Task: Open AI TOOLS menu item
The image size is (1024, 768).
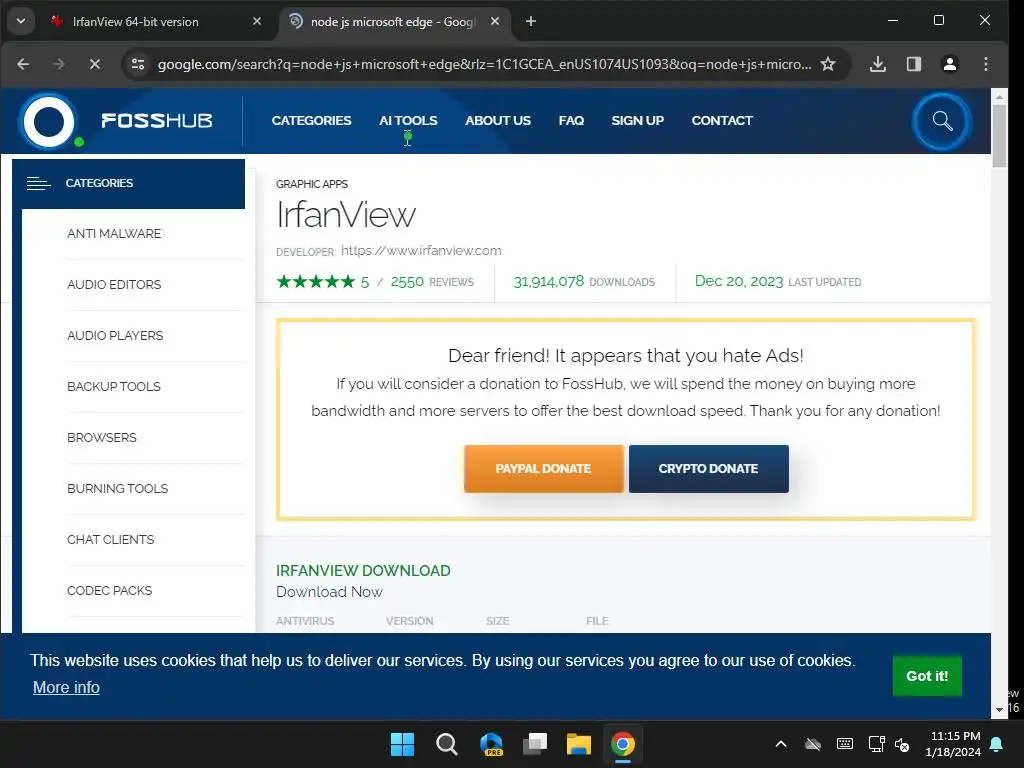Action: pos(408,121)
